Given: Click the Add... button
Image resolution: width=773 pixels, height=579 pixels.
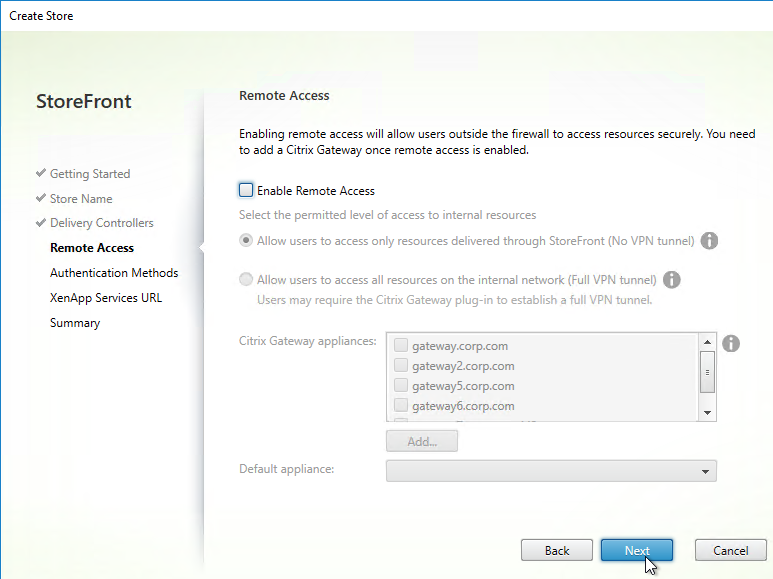Looking at the screenshot, I should click(422, 441).
